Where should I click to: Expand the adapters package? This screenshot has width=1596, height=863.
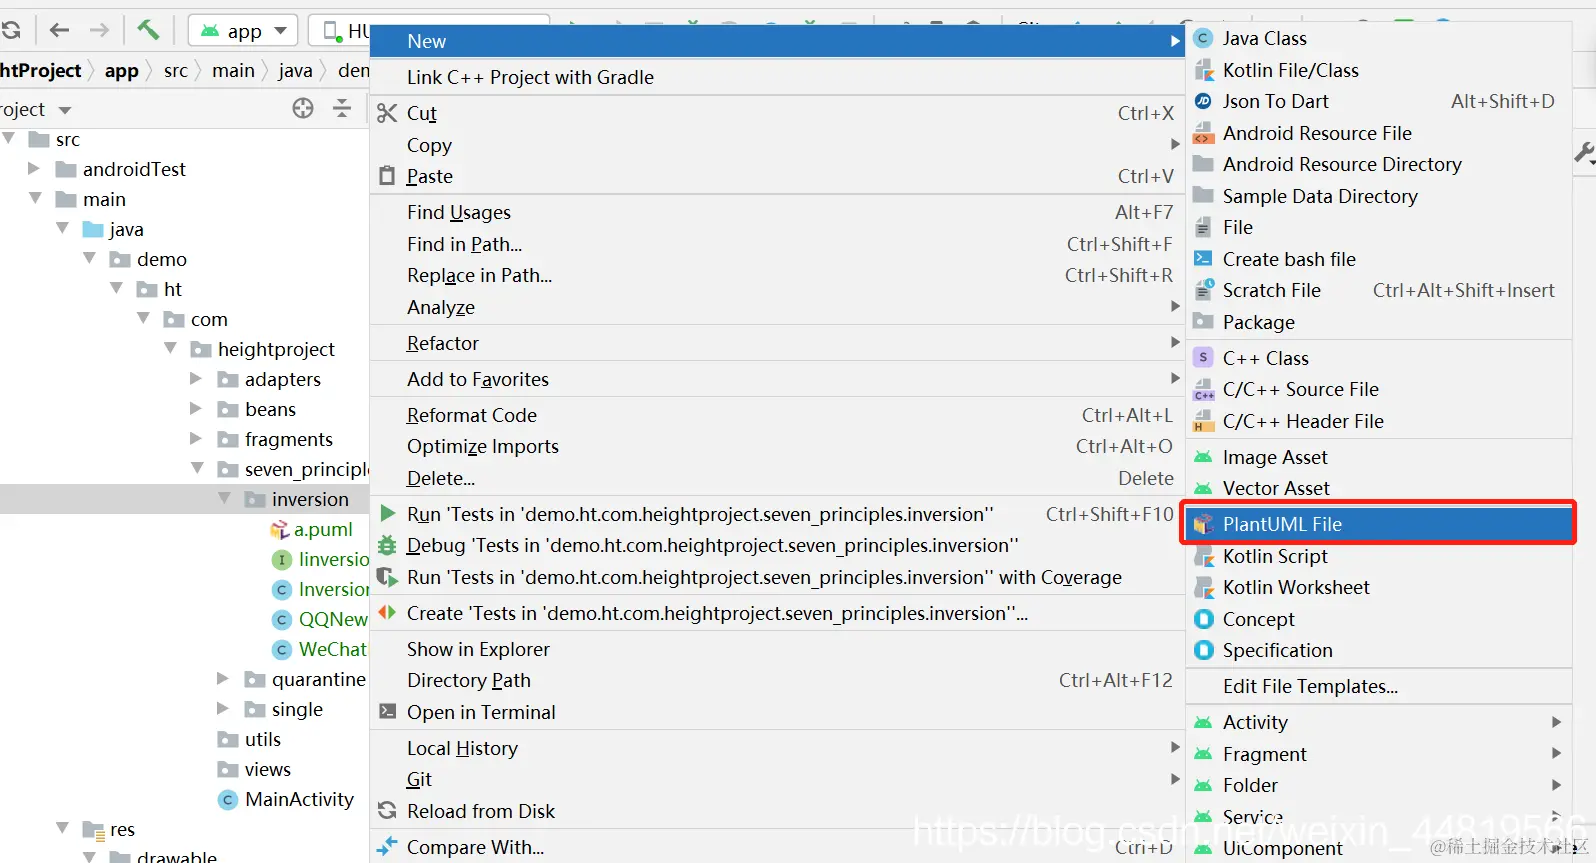[196, 378]
